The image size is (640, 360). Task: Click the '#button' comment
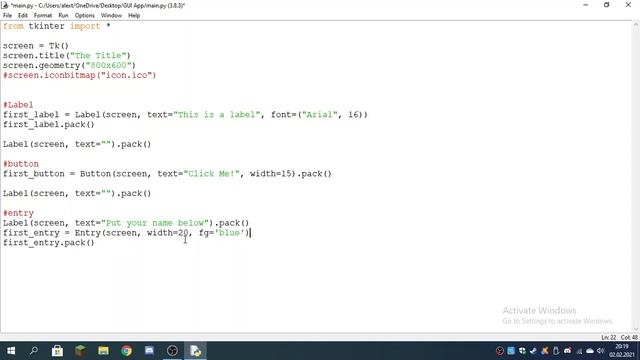coord(21,164)
